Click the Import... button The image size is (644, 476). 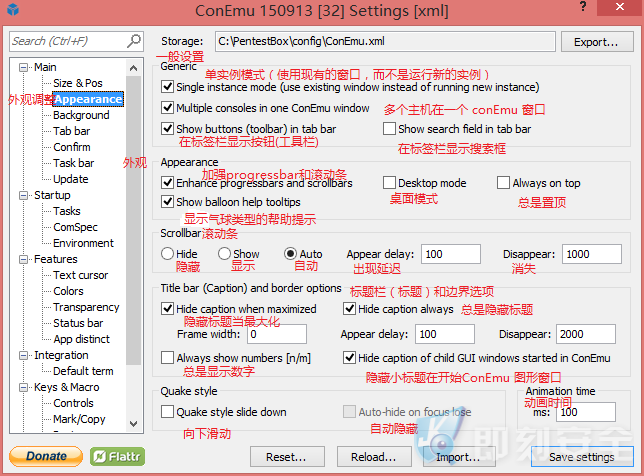(x=460, y=457)
